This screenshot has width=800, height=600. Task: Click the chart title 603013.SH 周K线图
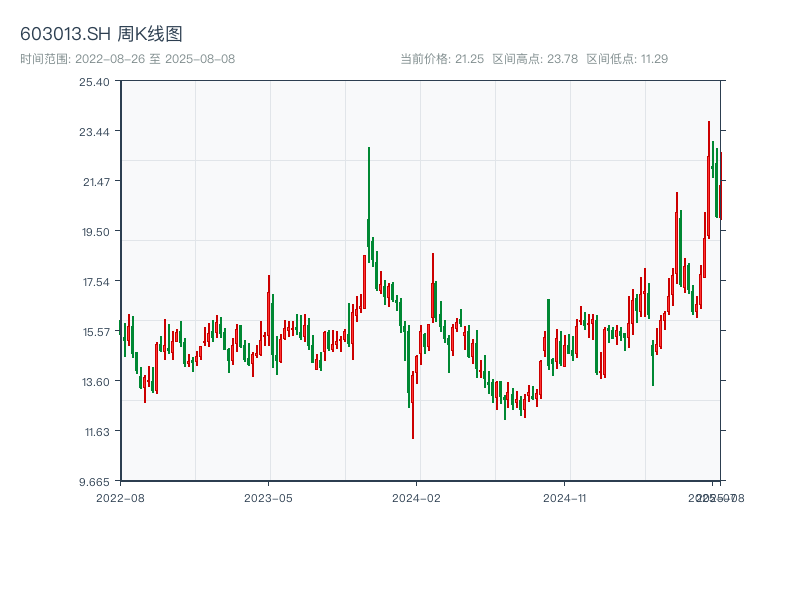click(101, 34)
